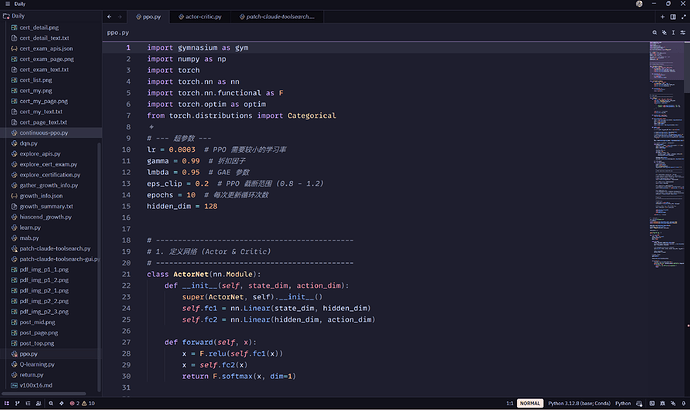Place cursor on line 10 lr value
This screenshot has height=410, width=690.
(182, 150)
